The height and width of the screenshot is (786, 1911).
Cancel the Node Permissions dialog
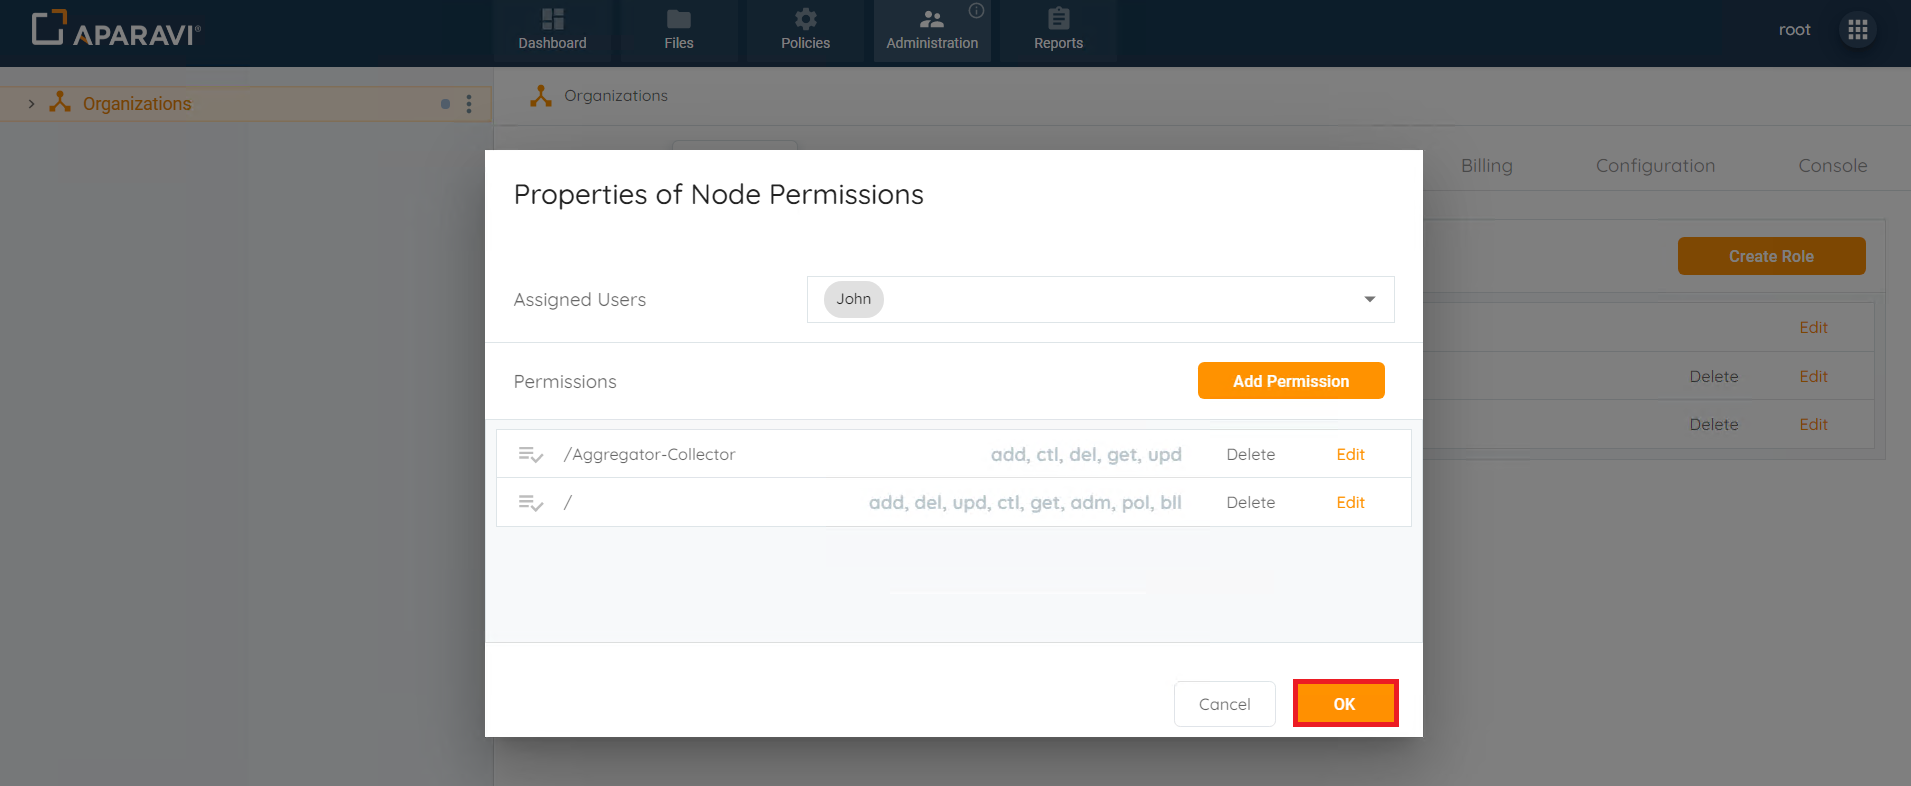tap(1224, 704)
